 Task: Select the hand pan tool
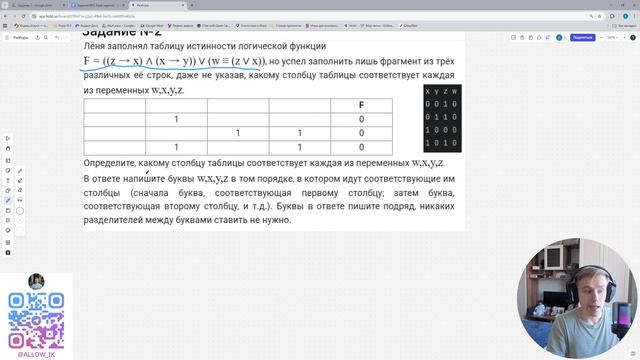[x=8, y=149]
